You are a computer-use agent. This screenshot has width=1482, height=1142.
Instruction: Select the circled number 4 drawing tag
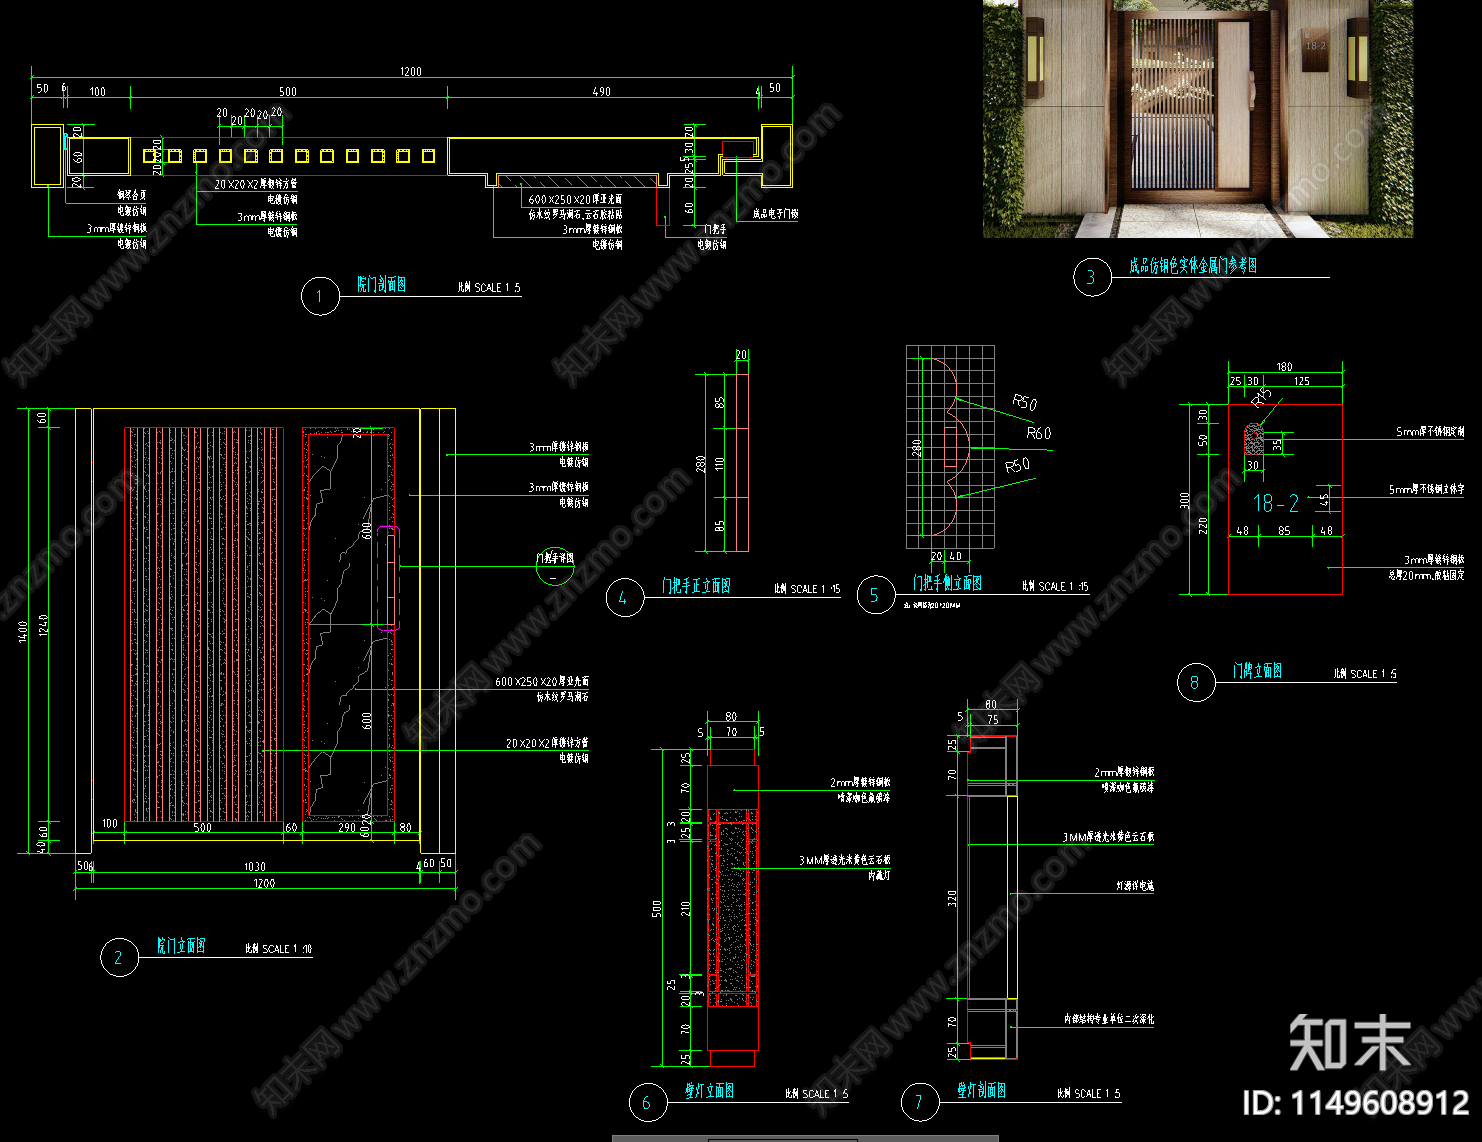pyautogui.click(x=625, y=597)
